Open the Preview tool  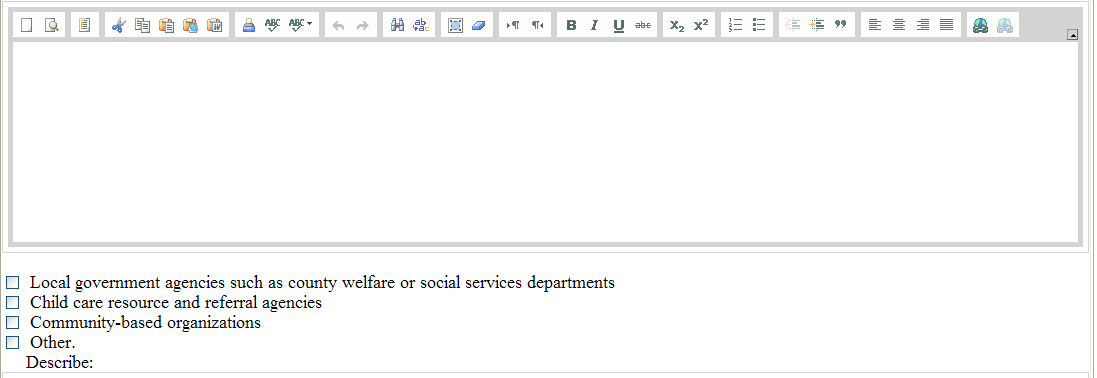[x=51, y=25]
